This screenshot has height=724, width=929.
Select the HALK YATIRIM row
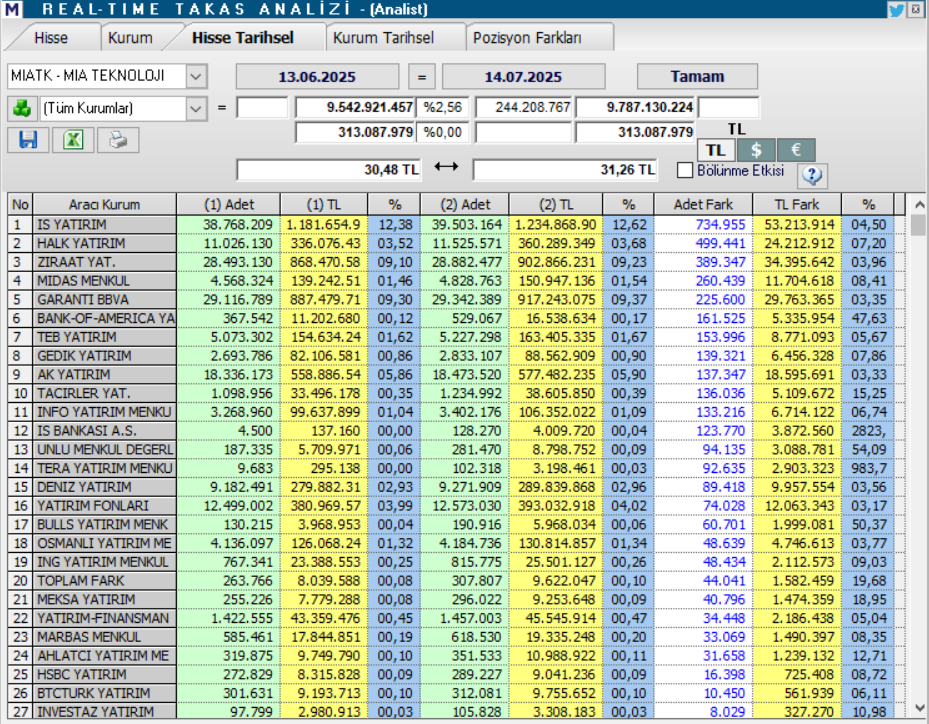coord(456,244)
